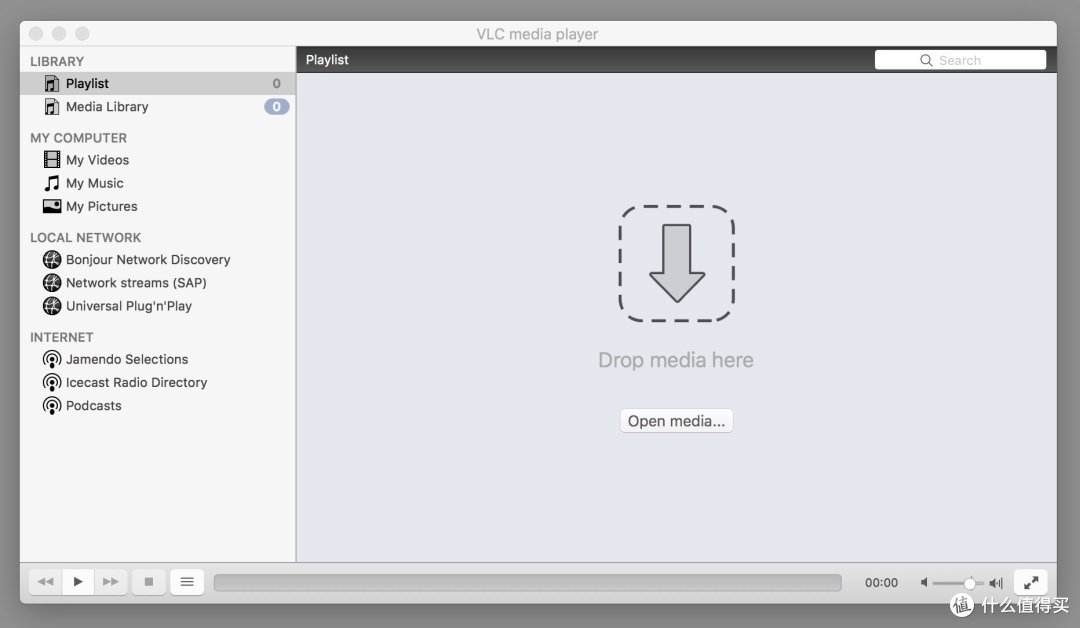
Task: Click the search magnifier icon
Action: click(926, 60)
